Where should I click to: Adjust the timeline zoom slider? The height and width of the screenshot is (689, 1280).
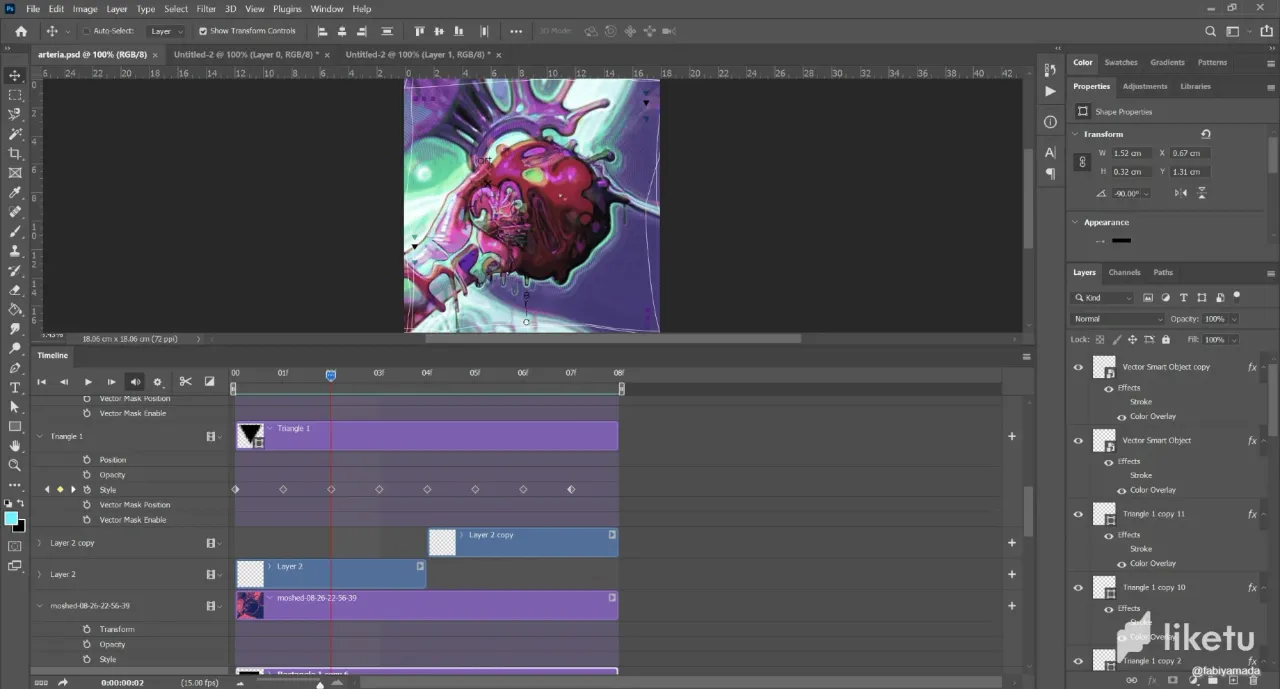tap(320, 684)
